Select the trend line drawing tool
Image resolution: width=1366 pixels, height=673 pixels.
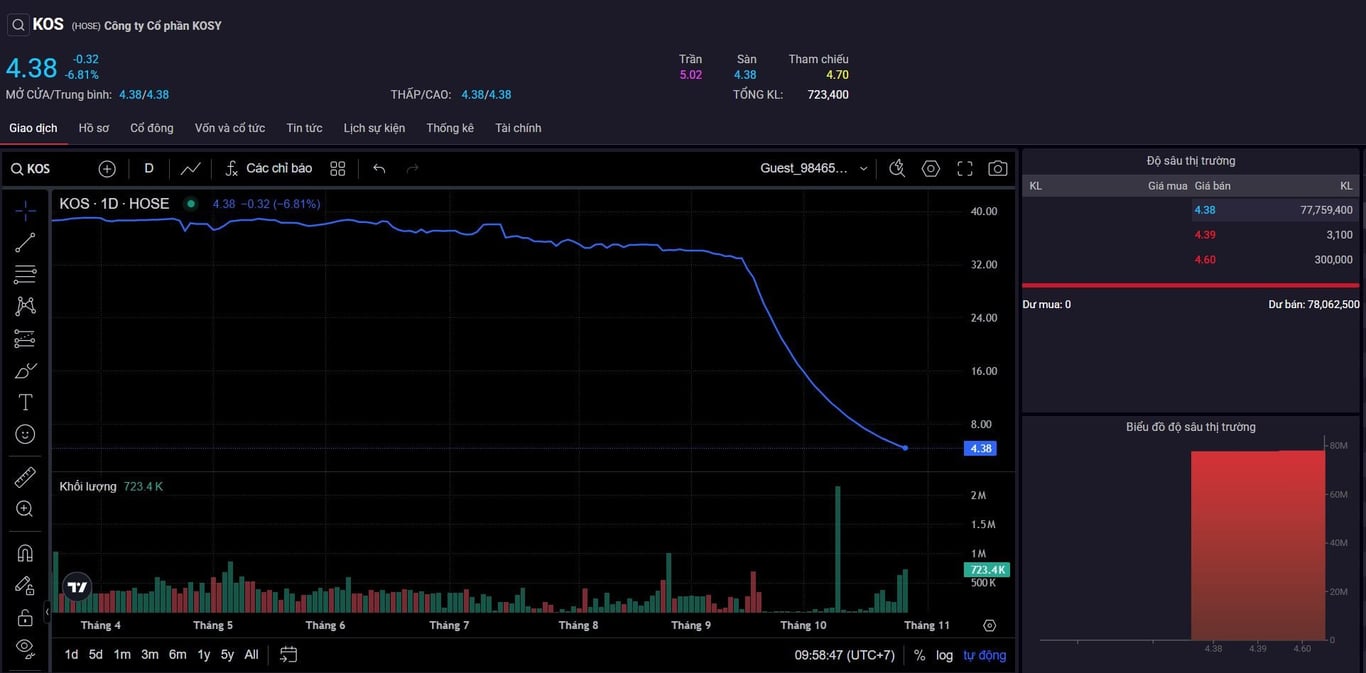tap(25, 242)
